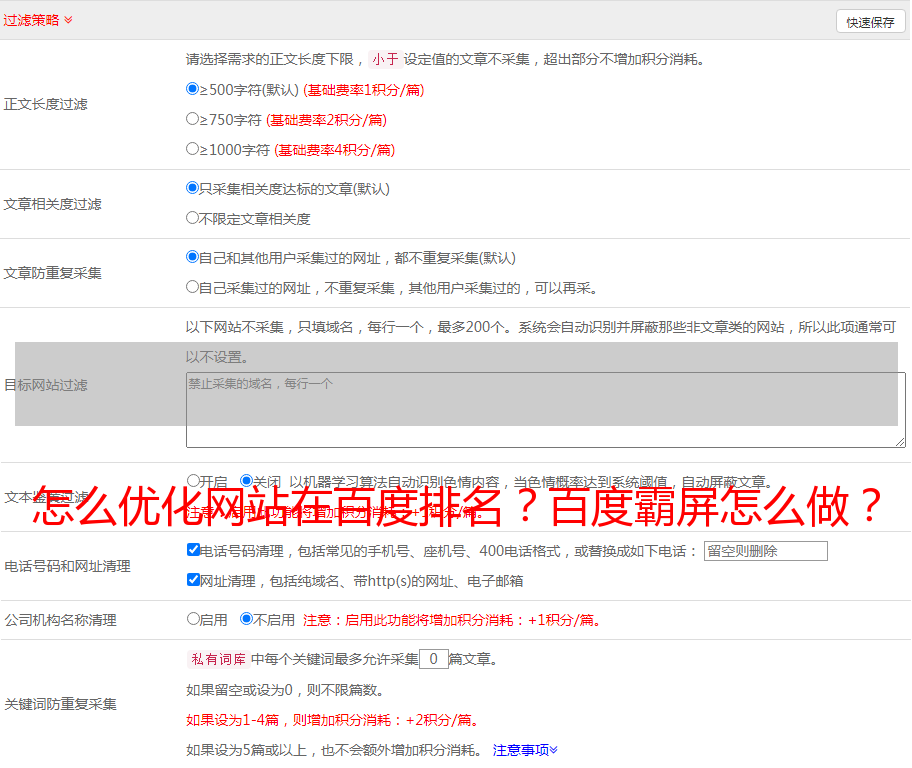912x768 pixels.
Task: Expand the 注意事项 link
Action: [525, 750]
